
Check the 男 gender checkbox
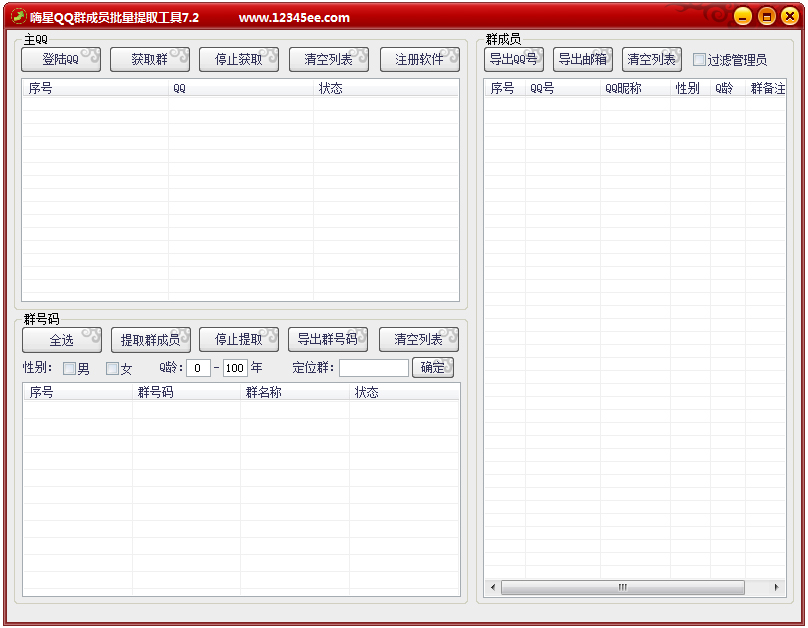click(69, 369)
